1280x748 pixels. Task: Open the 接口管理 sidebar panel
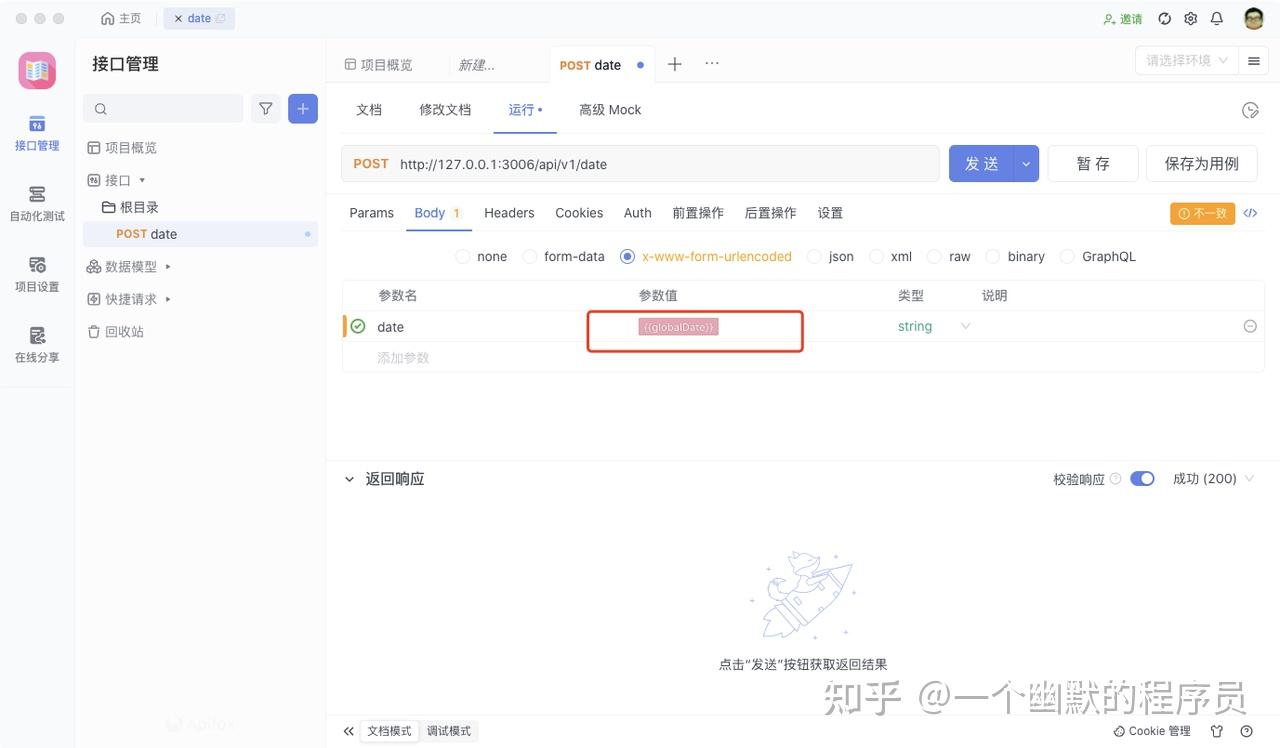[x=36, y=135]
